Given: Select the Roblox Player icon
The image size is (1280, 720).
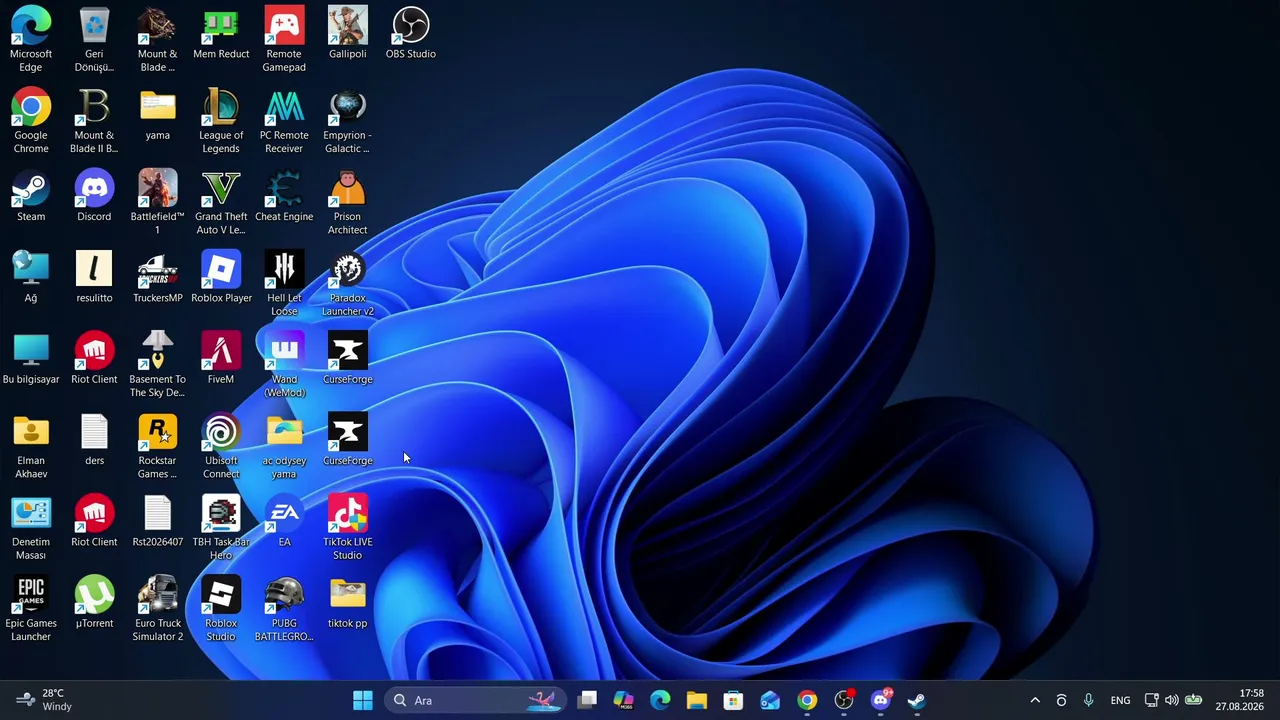Looking at the screenshot, I should pos(221,277).
